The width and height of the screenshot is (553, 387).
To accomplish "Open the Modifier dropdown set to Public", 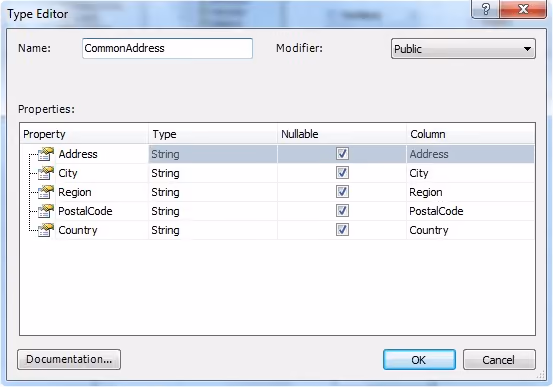I will tap(463, 49).
